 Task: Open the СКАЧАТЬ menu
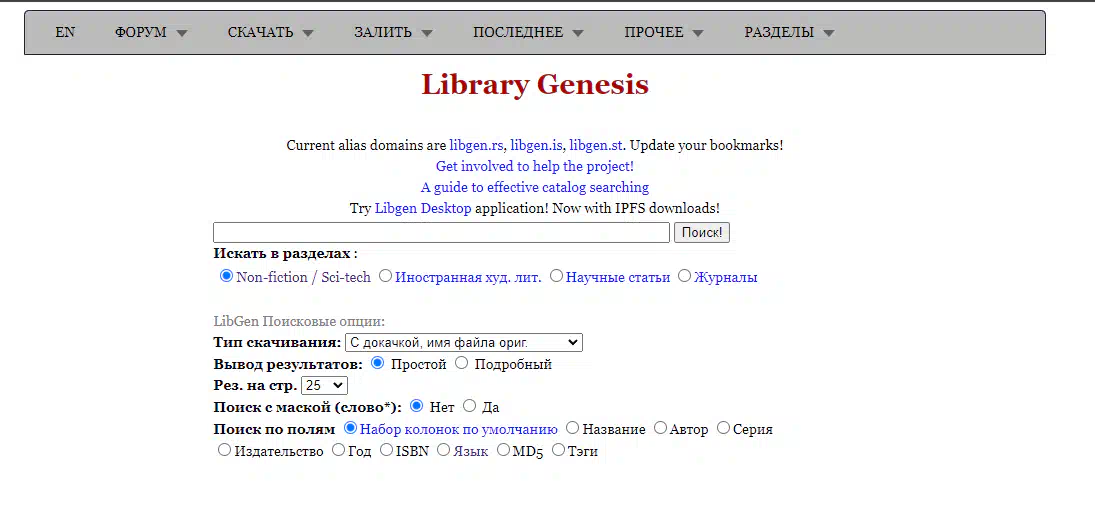click(x=270, y=32)
